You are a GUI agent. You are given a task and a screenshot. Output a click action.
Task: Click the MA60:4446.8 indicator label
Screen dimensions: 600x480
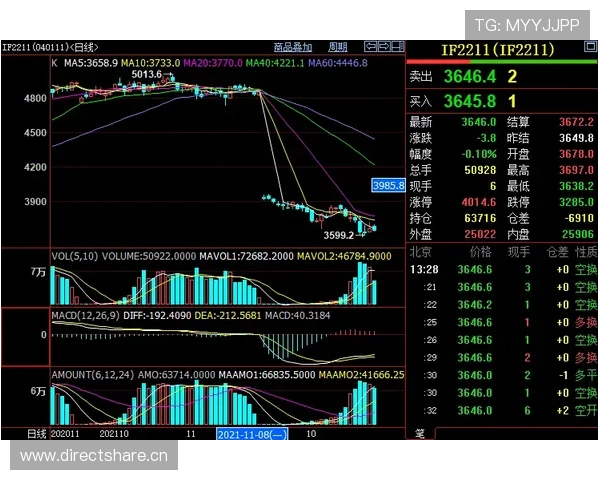coord(338,63)
